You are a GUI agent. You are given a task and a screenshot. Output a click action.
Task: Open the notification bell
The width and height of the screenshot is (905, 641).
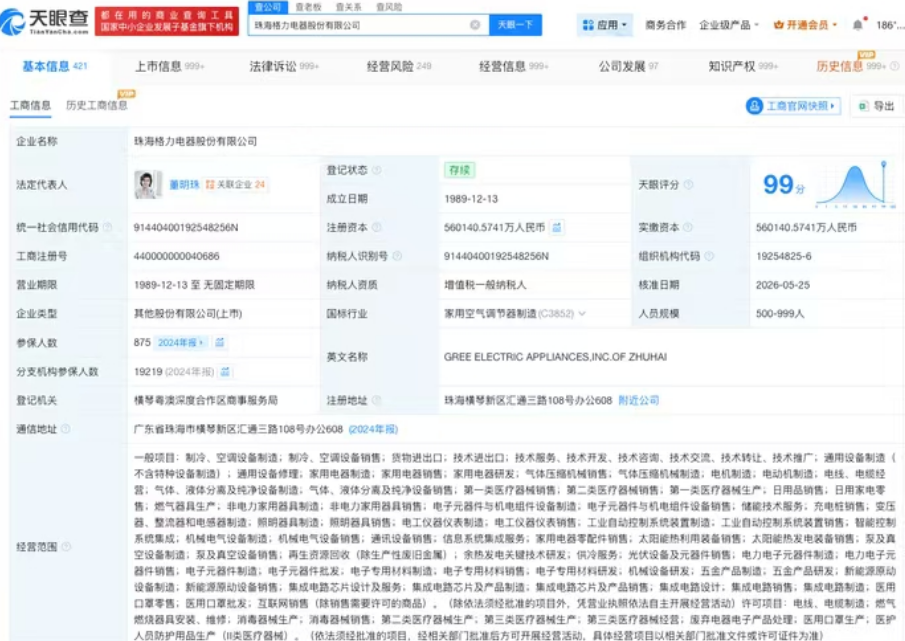858,25
